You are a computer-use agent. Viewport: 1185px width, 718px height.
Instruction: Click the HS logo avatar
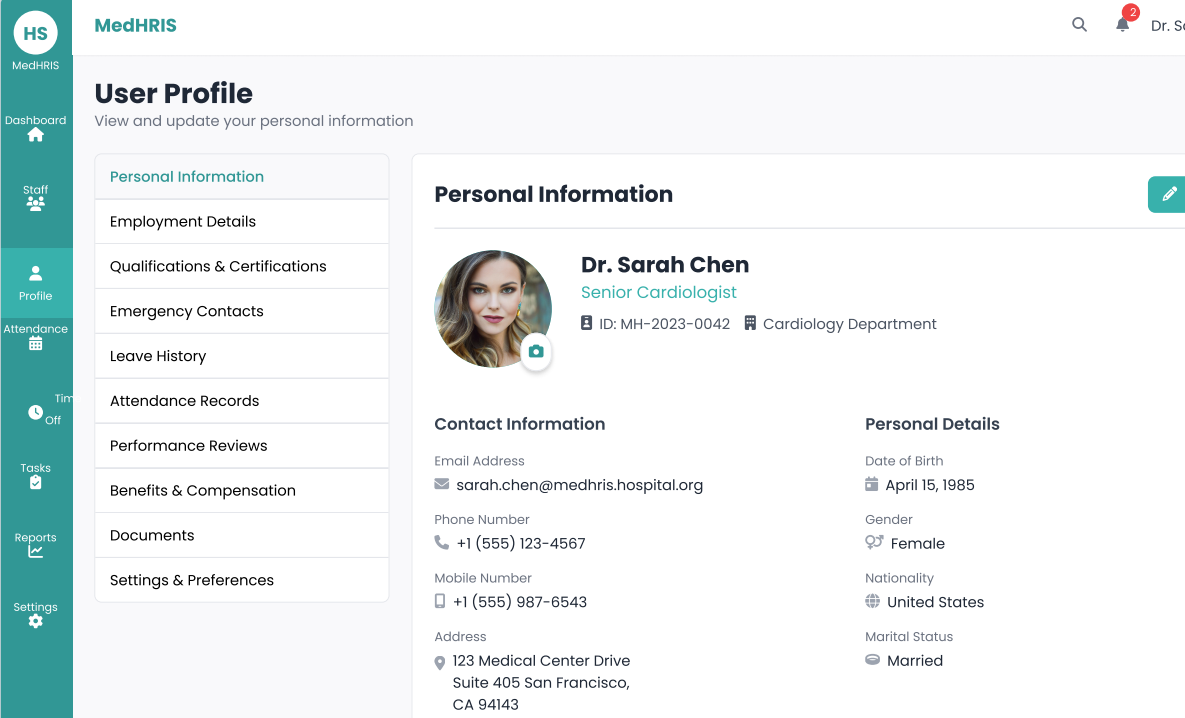[36, 33]
